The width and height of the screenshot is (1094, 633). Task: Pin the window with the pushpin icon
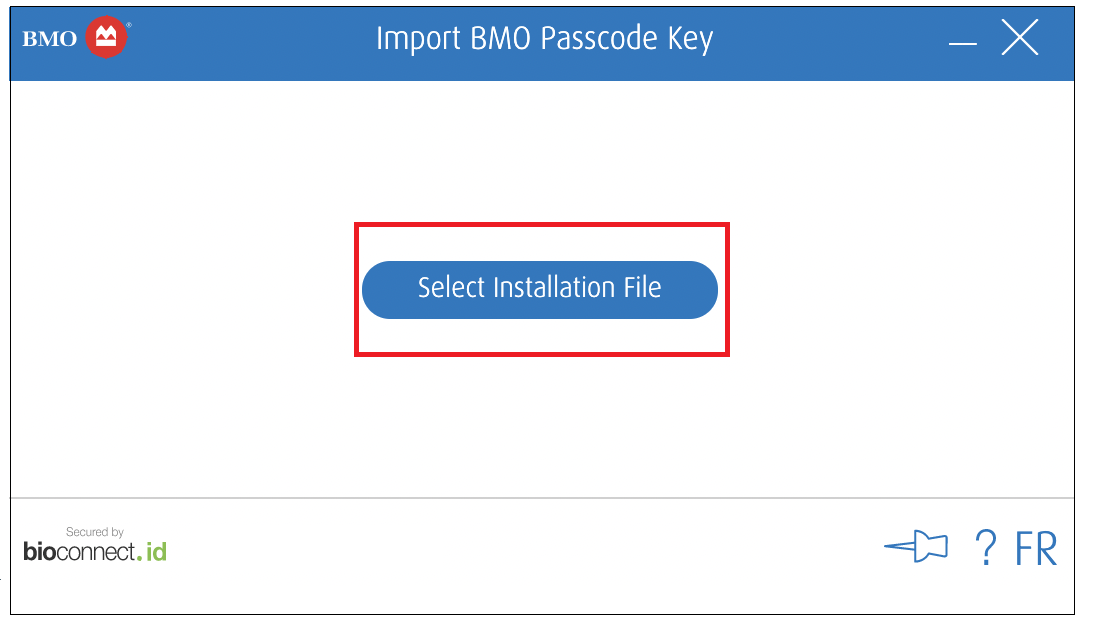[x=916, y=547]
